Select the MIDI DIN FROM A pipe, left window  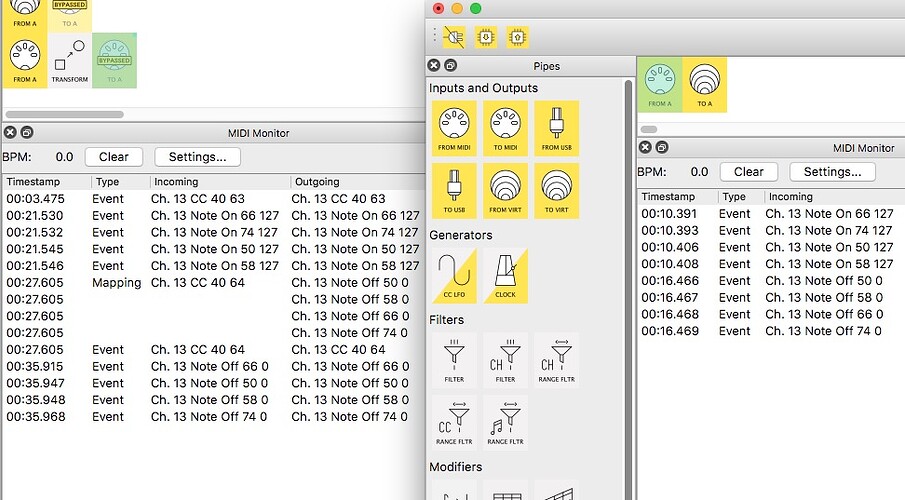pos(25,61)
